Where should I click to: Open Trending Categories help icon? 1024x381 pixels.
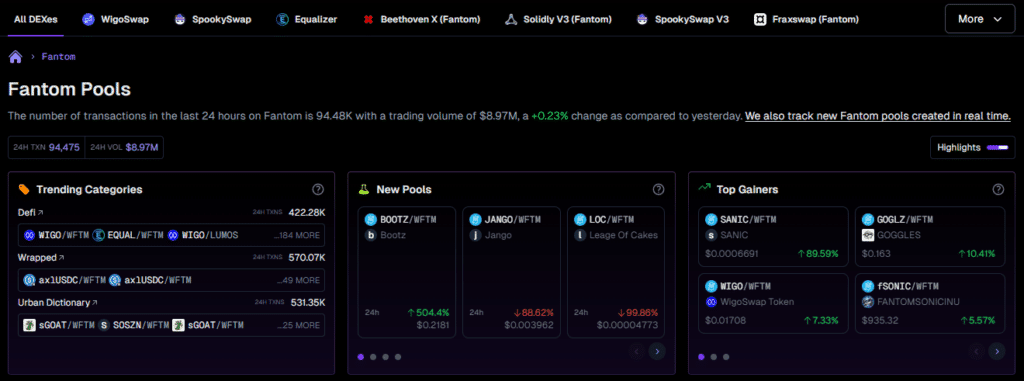(x=318, y=190)
